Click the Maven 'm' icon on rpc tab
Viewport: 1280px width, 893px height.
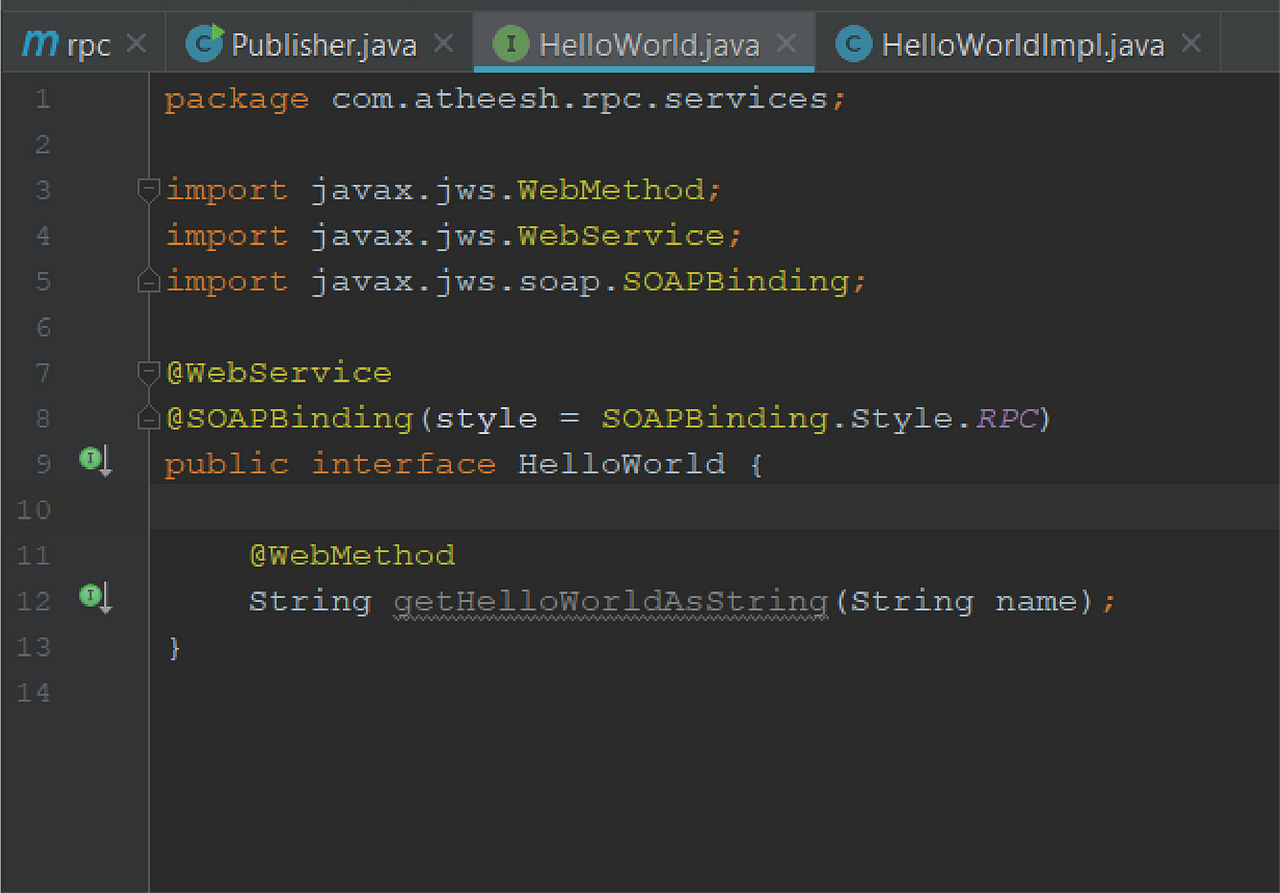pyautogui.click(x=40, y=44)
